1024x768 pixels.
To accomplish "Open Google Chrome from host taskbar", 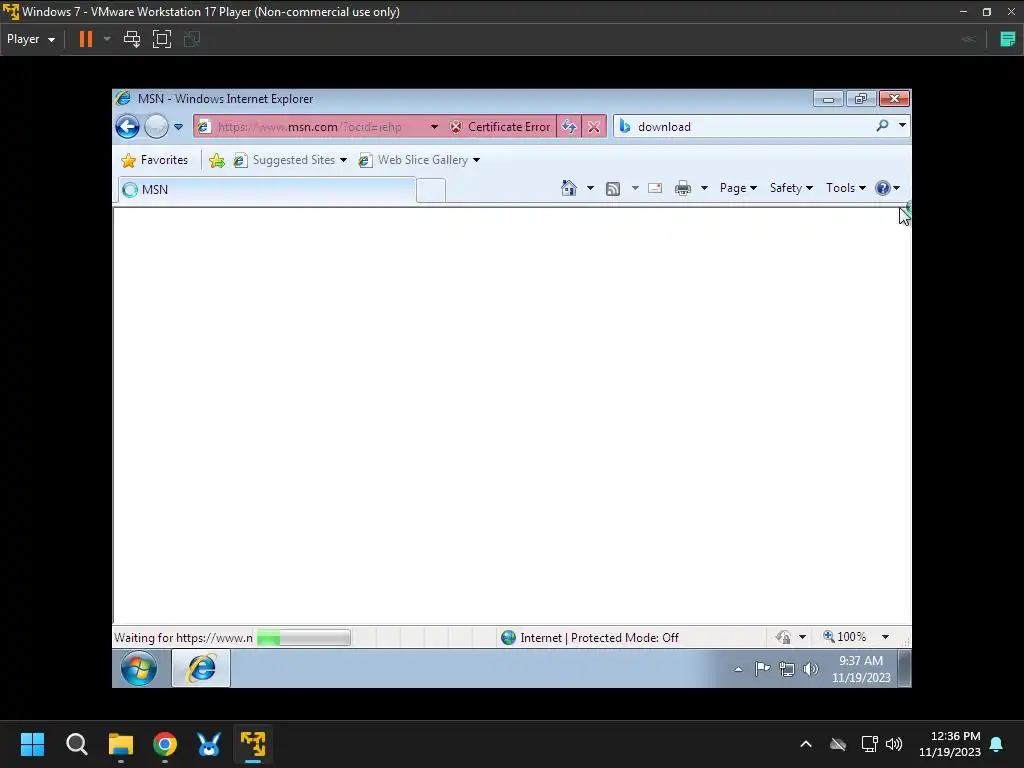I will pos(165,744).
